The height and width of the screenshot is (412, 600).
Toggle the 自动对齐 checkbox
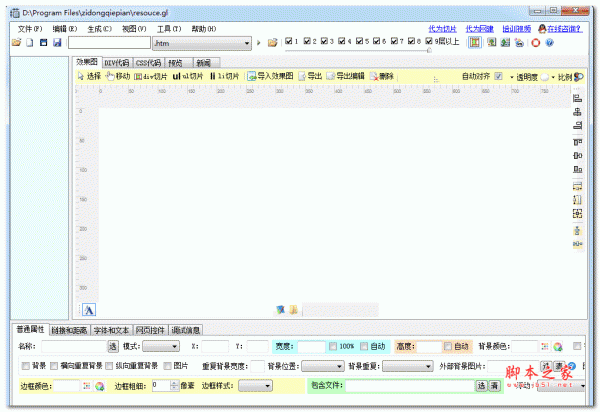pos(498,76)
